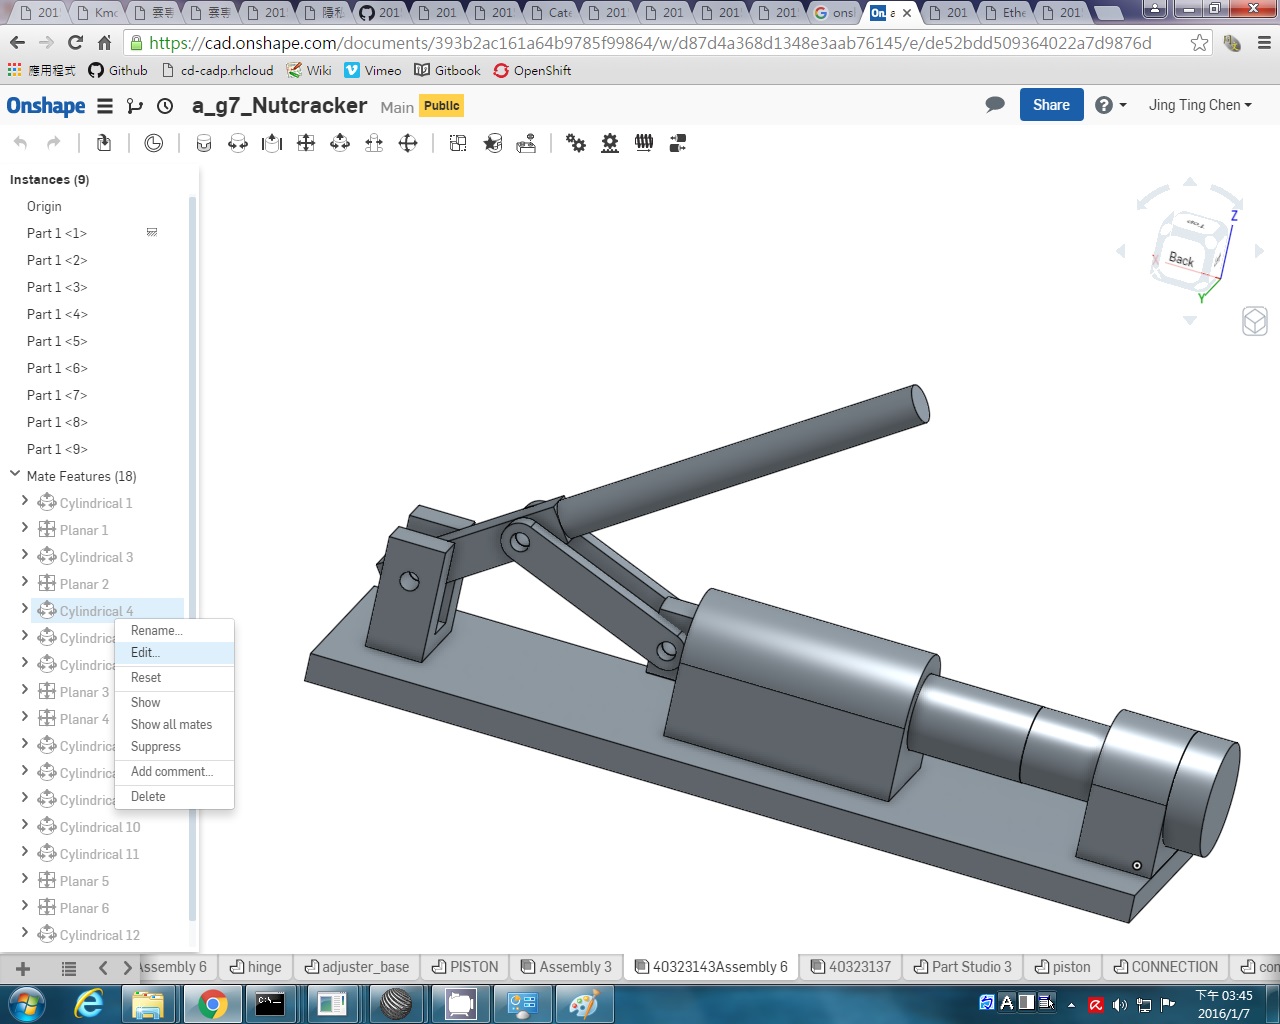Image resolution: width=1280 pixels, height=1024 pixels.
Task: Select Part 1 <5> in the instances list
Action: pos(57,341)
